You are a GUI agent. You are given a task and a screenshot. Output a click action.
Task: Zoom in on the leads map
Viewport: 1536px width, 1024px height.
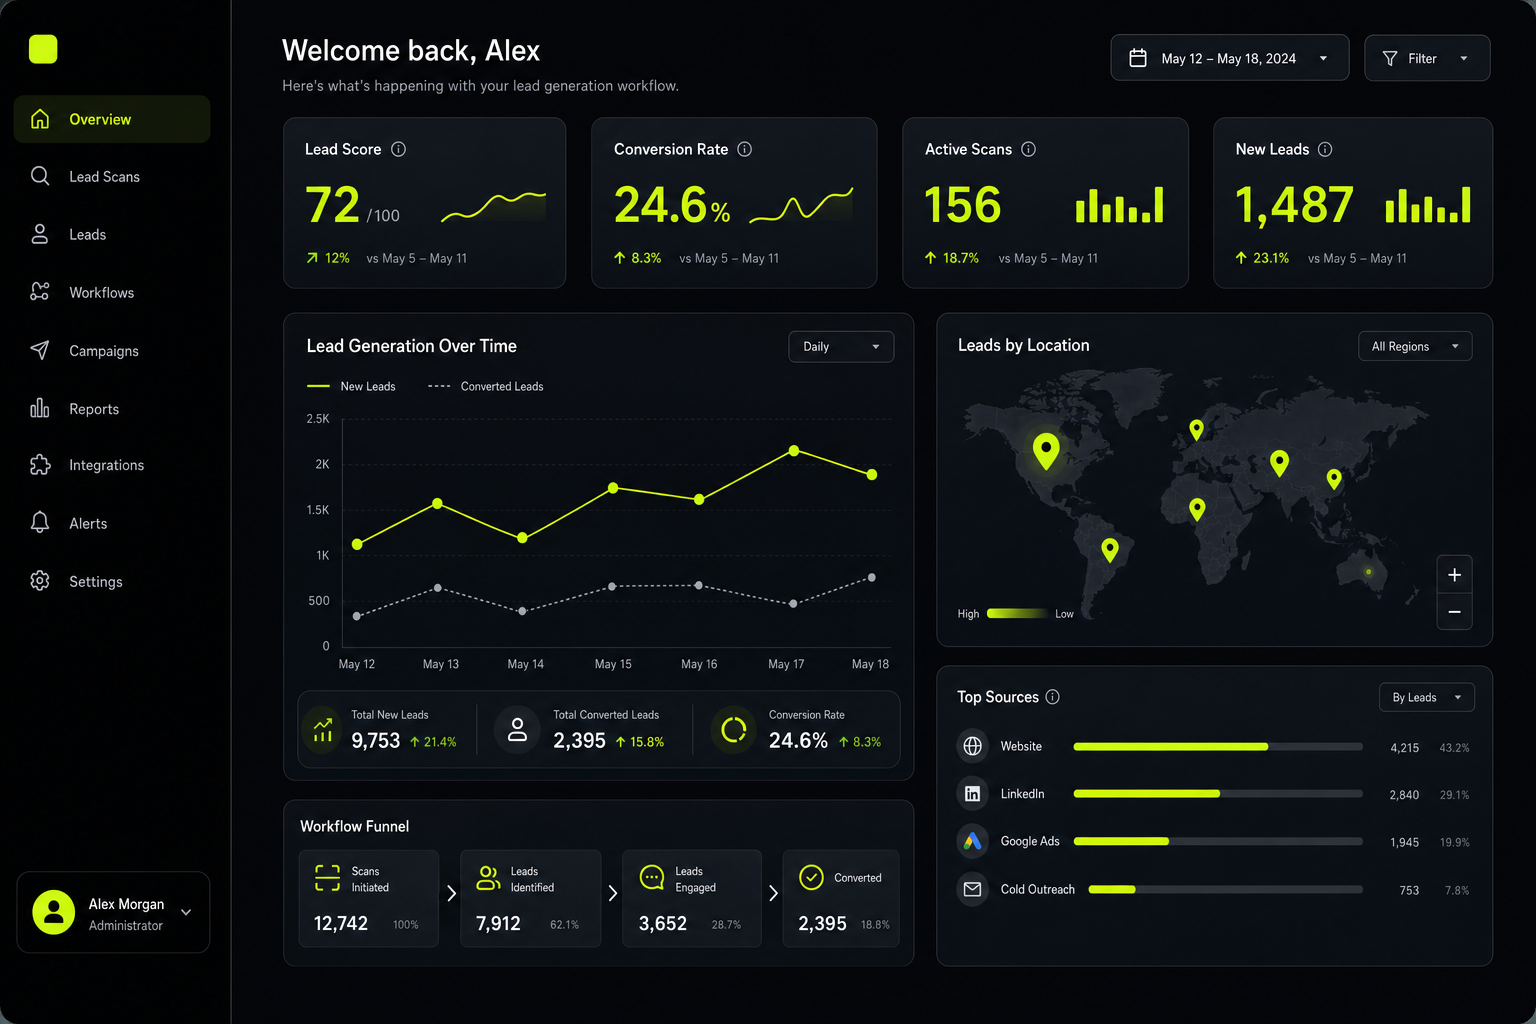pos(1454,575)
